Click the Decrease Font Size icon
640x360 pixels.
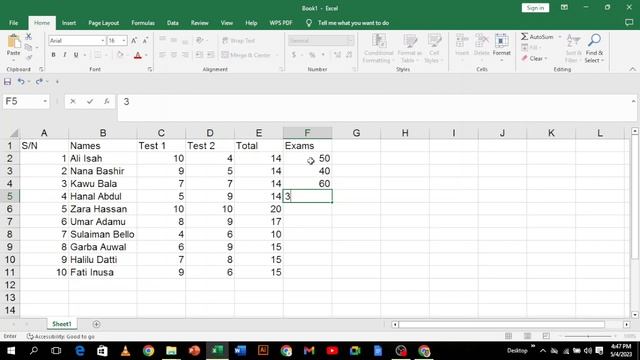[145, 40]
